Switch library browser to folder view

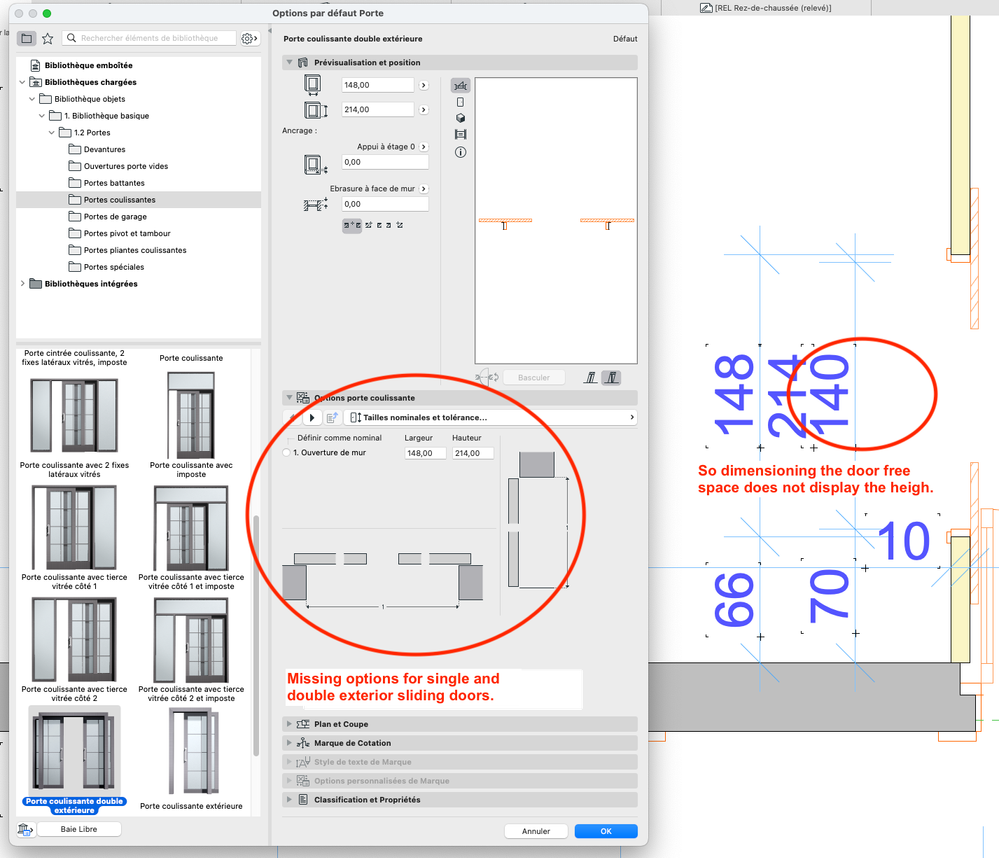tap(27, 38)
